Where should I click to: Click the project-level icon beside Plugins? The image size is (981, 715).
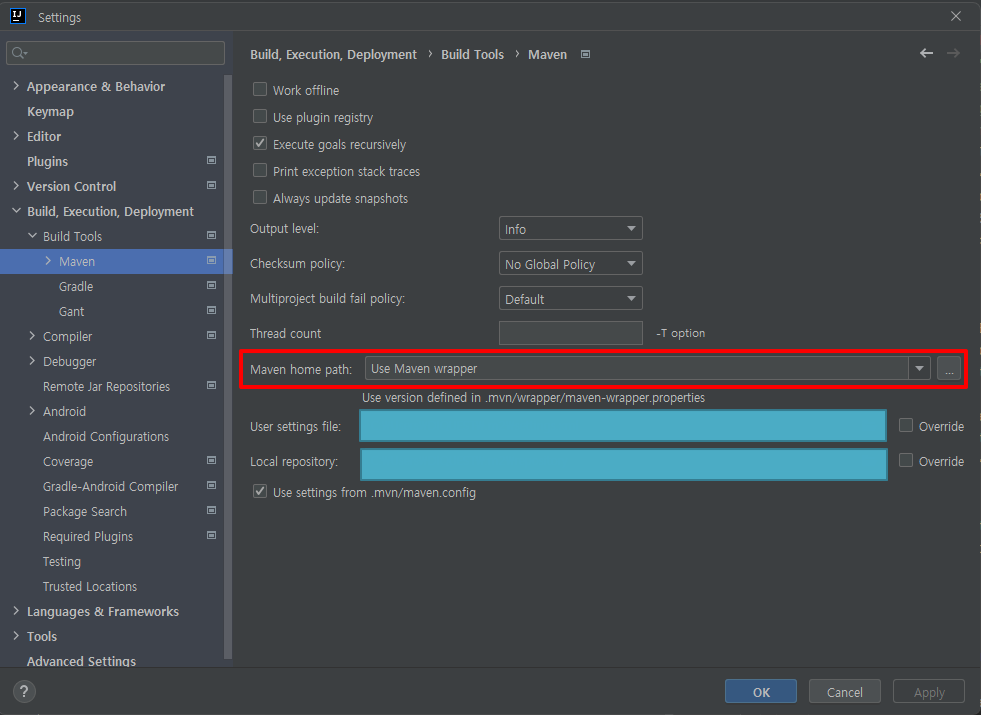click(211, 161)
